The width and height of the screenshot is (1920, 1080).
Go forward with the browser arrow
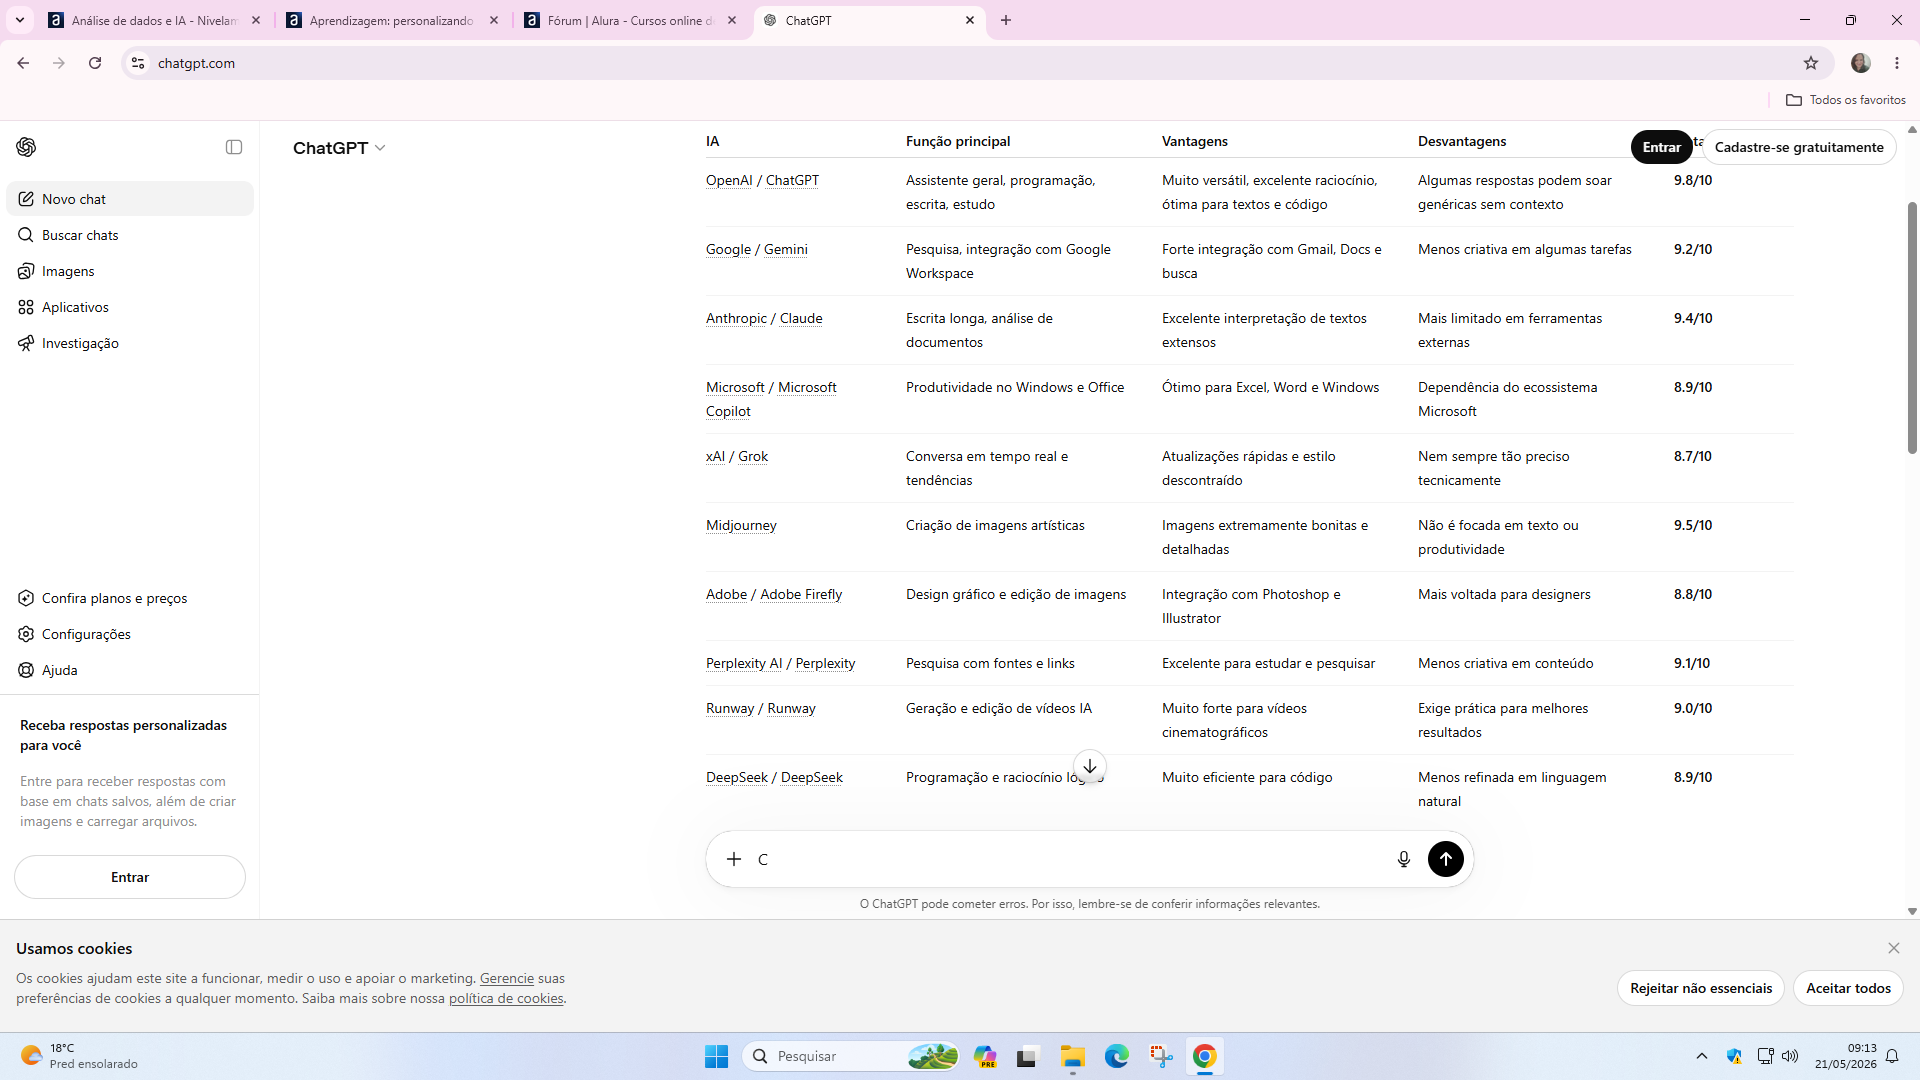[x=59, y=63]
